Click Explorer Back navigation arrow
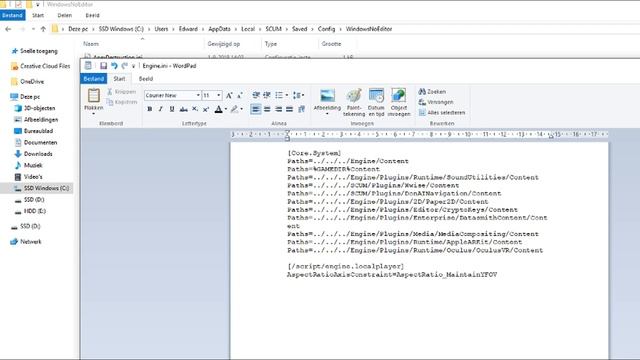The height and width of the screenshot is (360, 640). (x=8, y=29)
